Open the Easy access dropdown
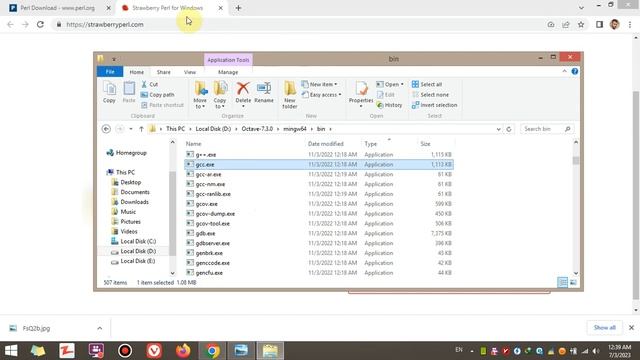This screenshot has width=640, height=360. [322, 95]
